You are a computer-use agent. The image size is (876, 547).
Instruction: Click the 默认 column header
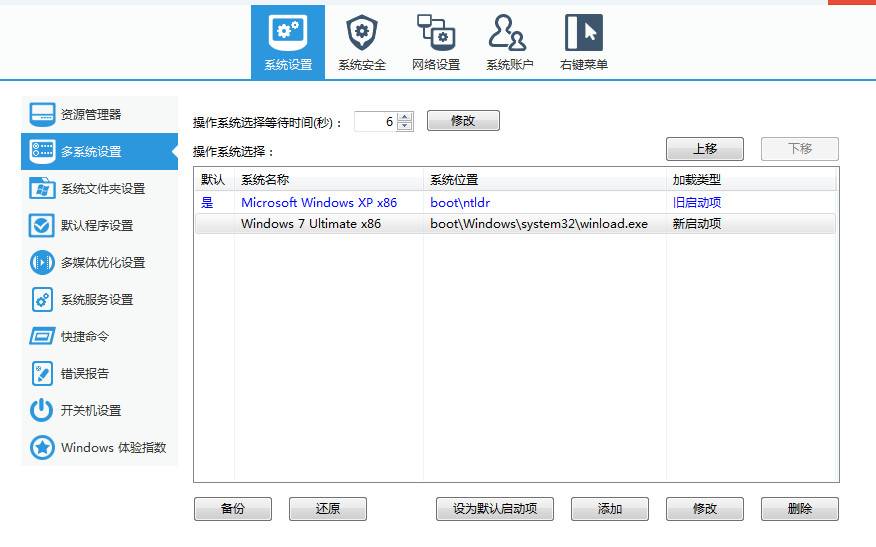(x=214, y=180)
